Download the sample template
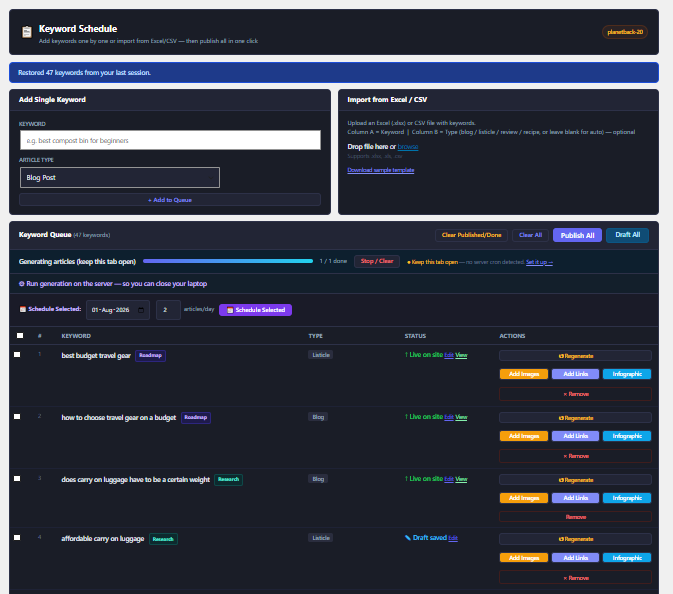 (381, 170)
